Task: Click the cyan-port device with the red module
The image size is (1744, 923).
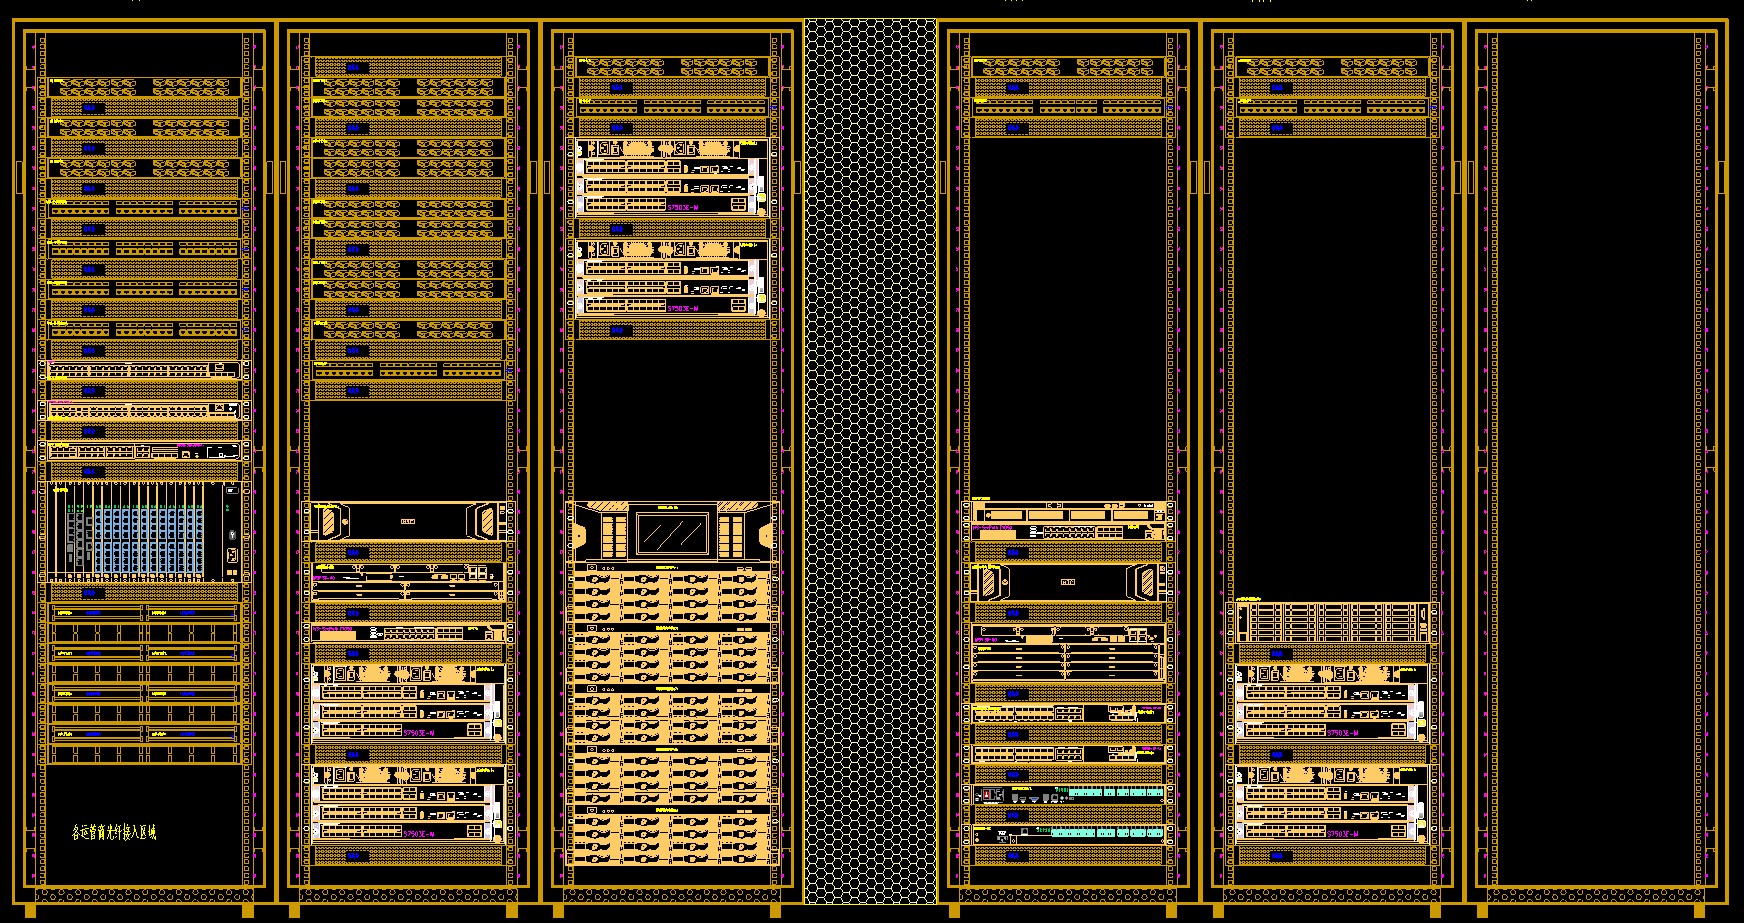Action: click(1070, 795)
